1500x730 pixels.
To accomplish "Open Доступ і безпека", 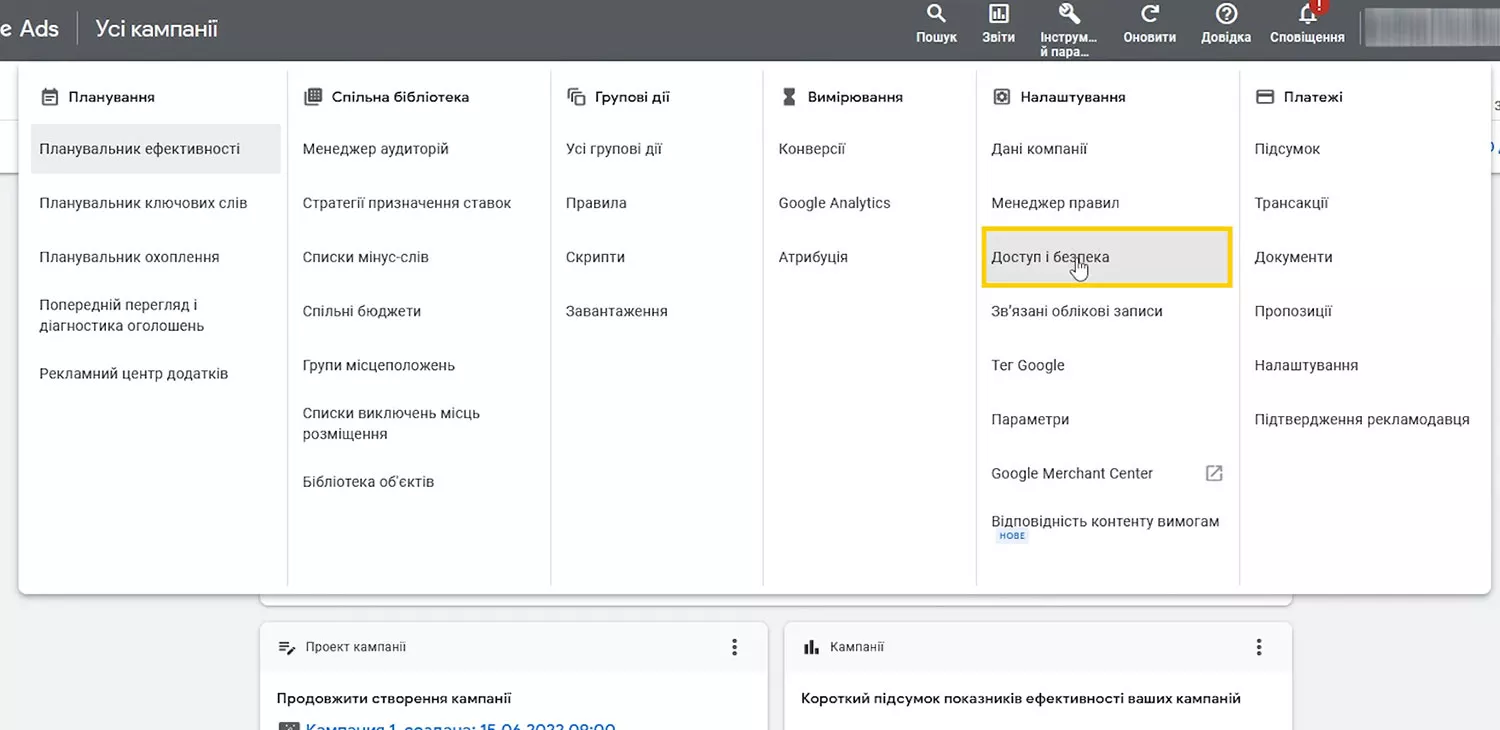I will (1107, 257).
